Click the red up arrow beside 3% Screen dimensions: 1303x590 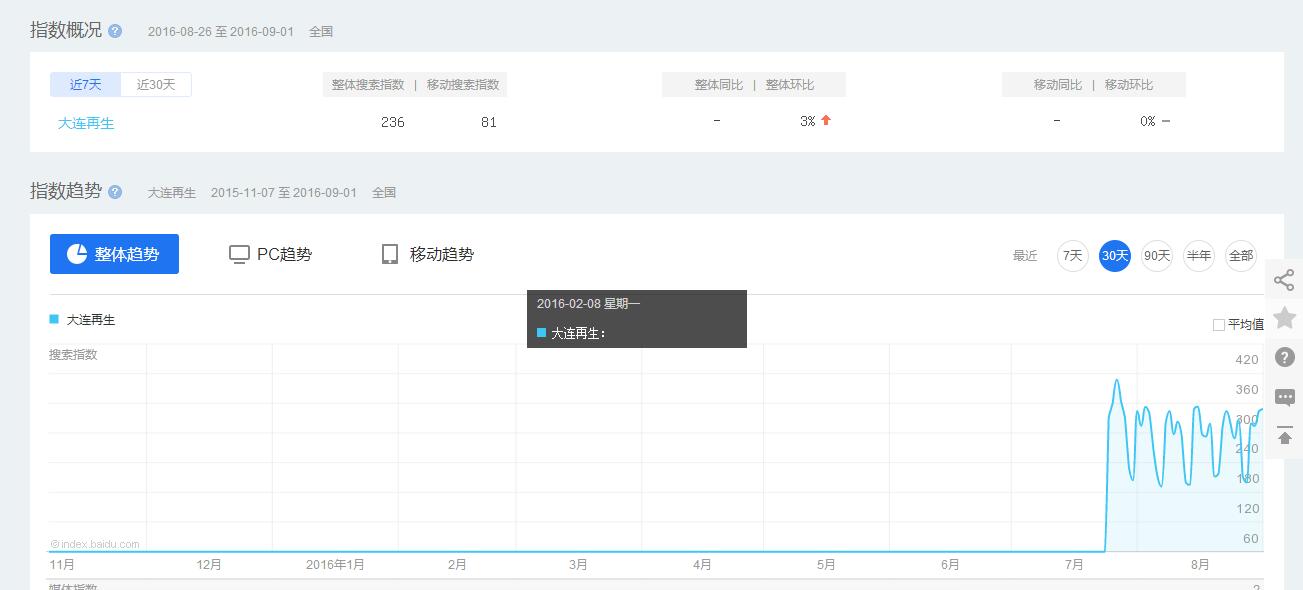826,121
